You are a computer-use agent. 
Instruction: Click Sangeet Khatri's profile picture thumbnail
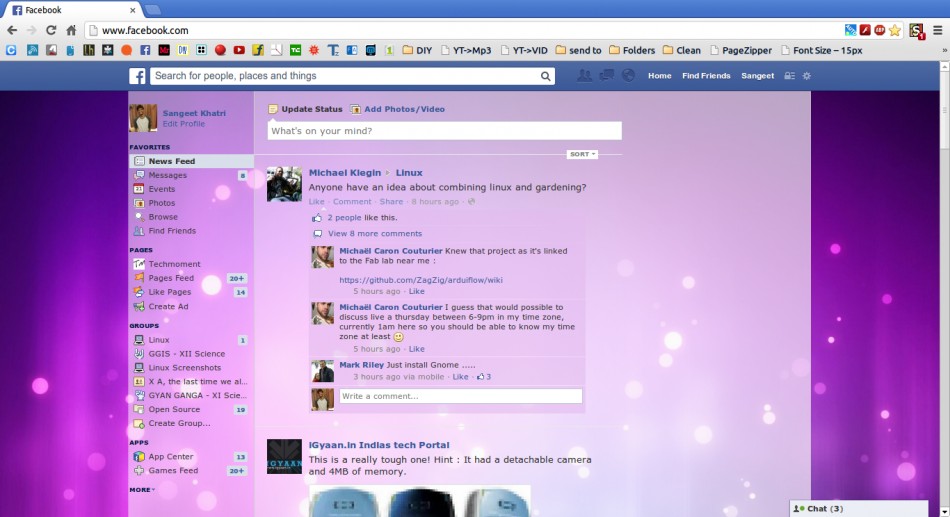[143, 118]
